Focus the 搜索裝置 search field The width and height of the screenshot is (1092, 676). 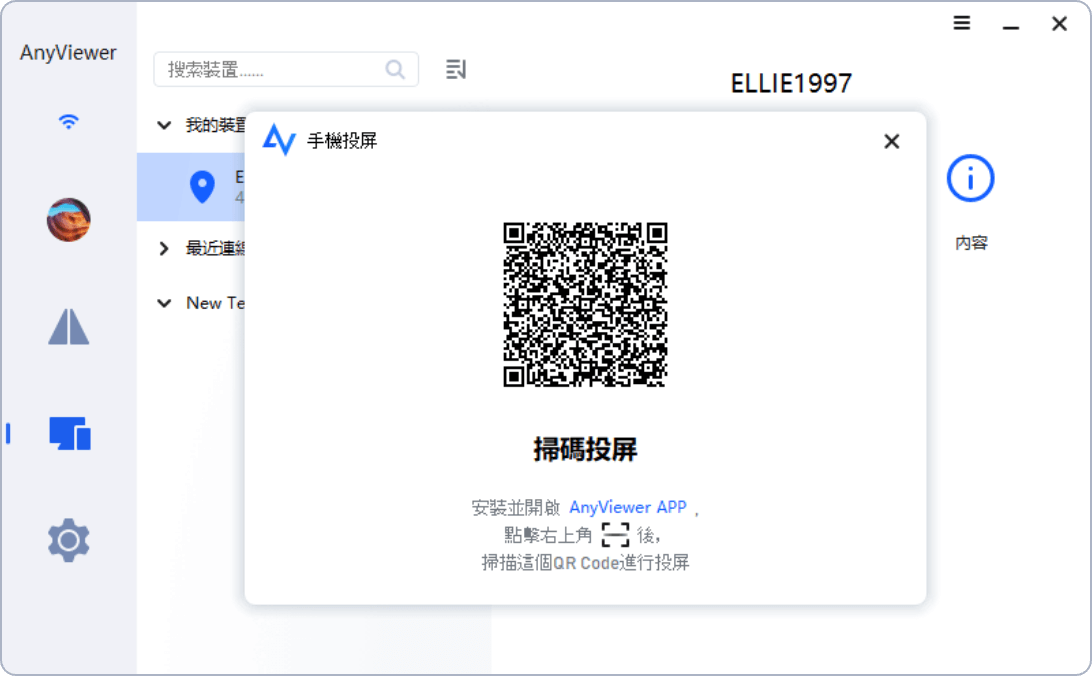tap(270, 69)
